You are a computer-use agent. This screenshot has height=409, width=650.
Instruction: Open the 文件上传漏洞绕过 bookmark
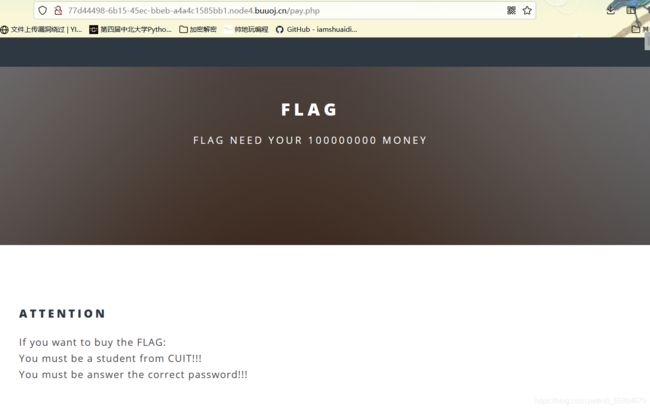click(41, 29)
